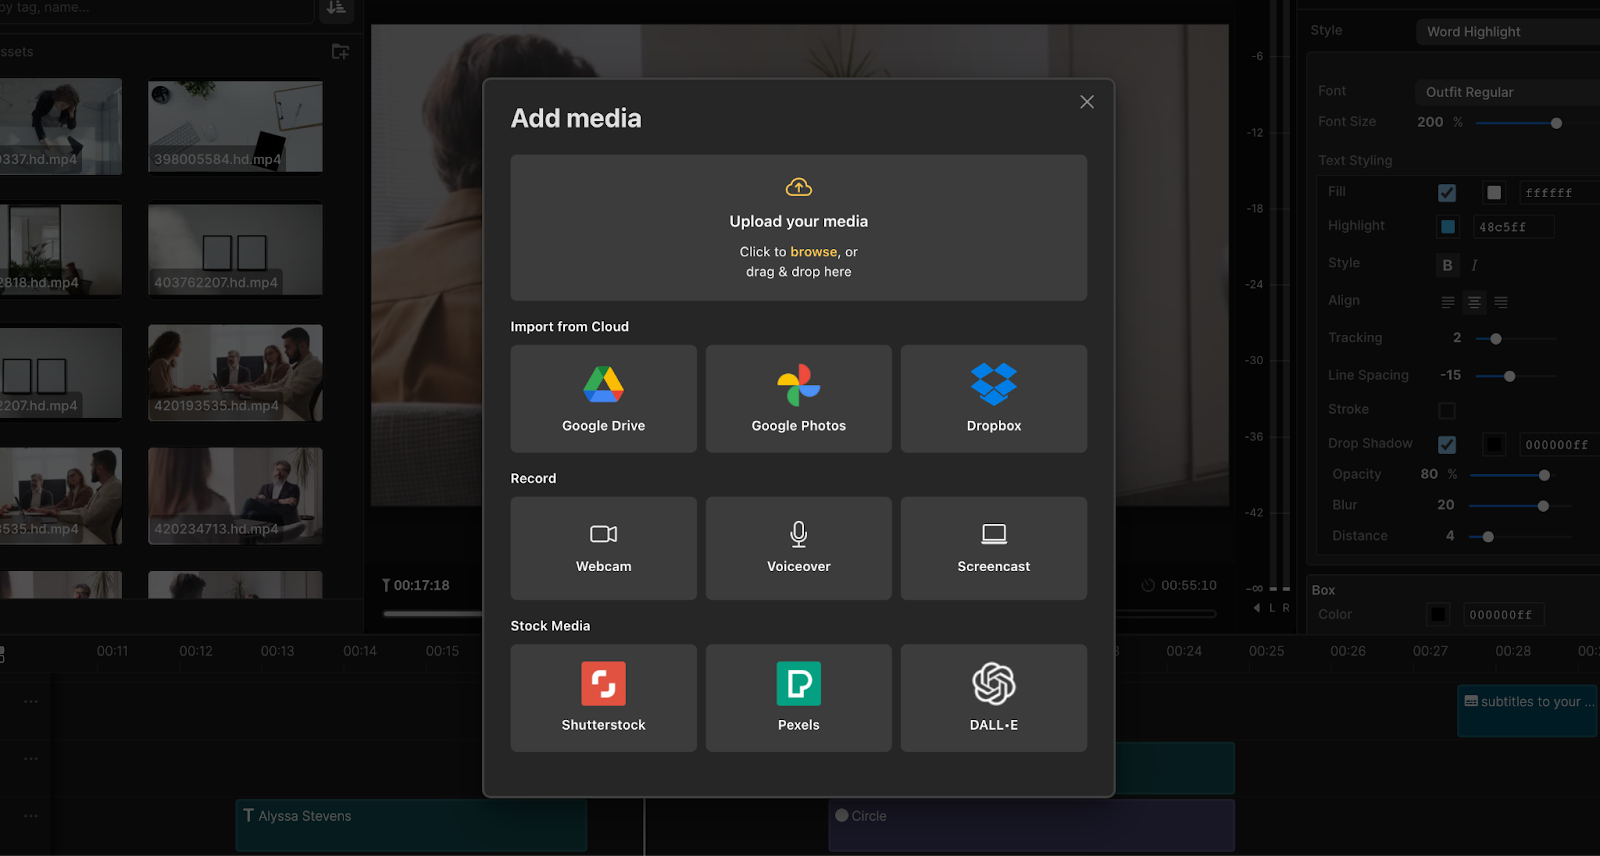Select the subtitles to your clip
Viewport: 1600px width, 856px height.
(x=1527, y=711)
